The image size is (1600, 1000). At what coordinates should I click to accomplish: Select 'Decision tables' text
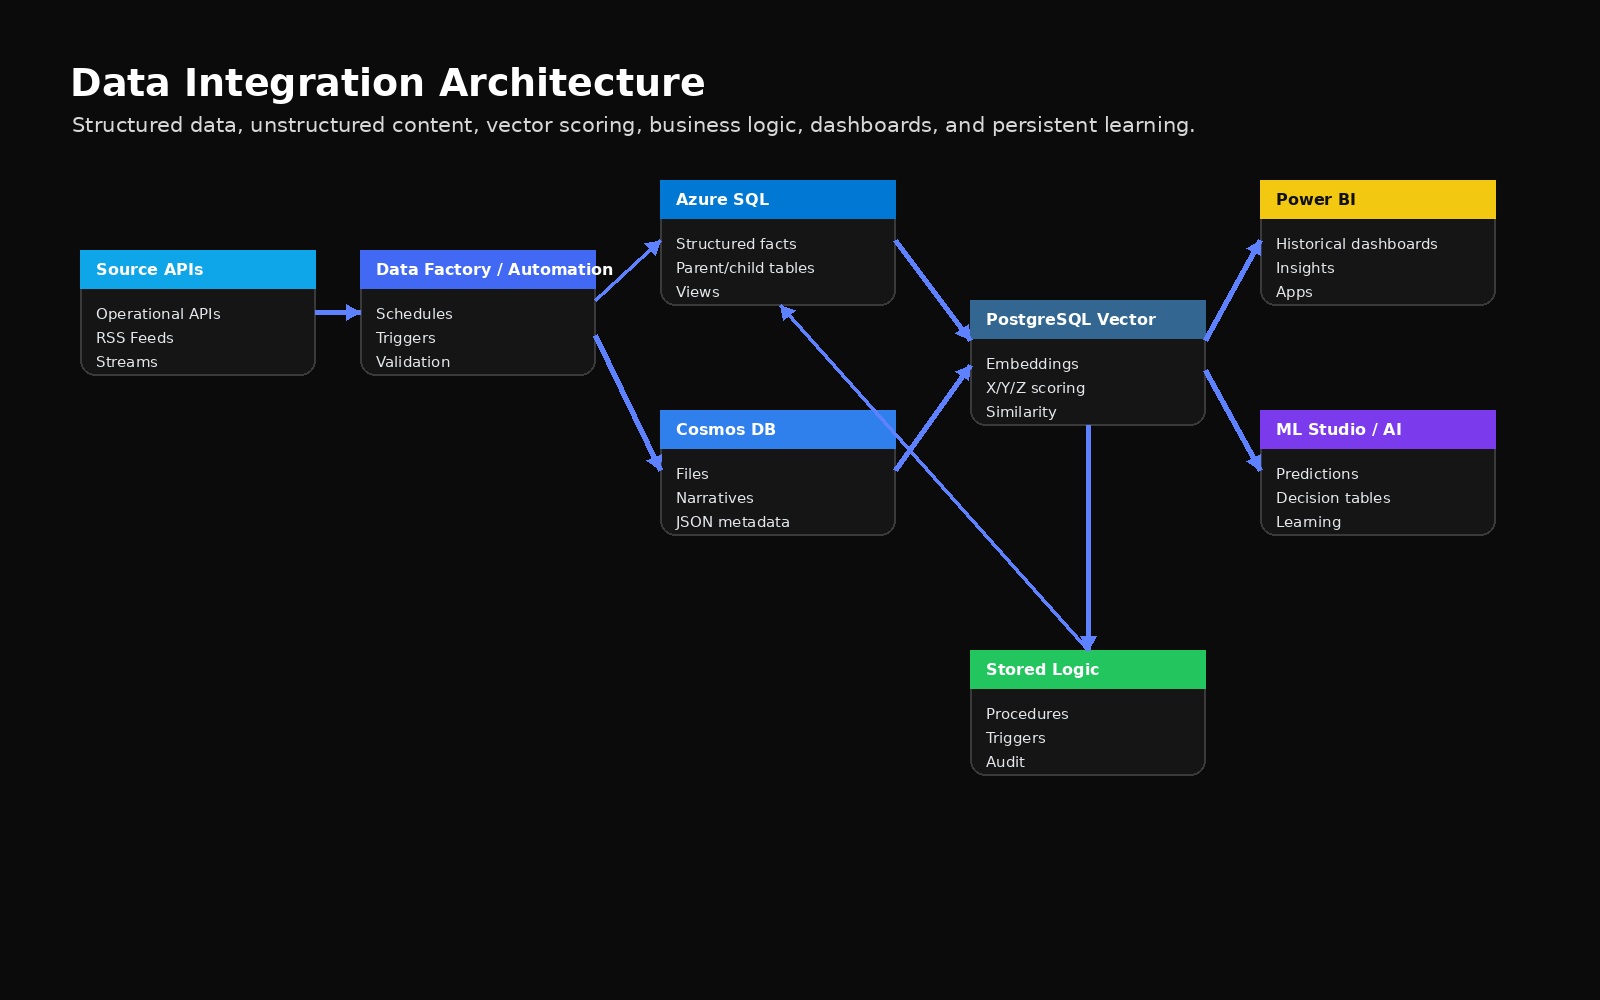click(1333, 498)
